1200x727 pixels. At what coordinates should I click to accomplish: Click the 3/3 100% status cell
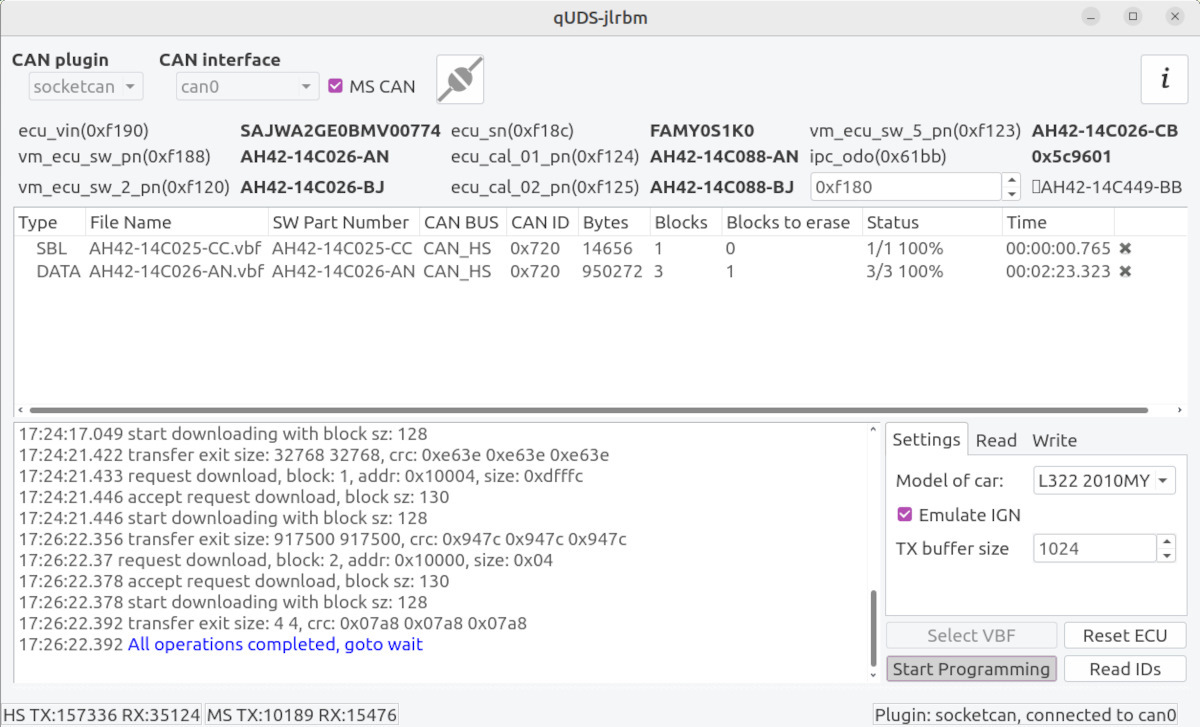click(905, 272)
